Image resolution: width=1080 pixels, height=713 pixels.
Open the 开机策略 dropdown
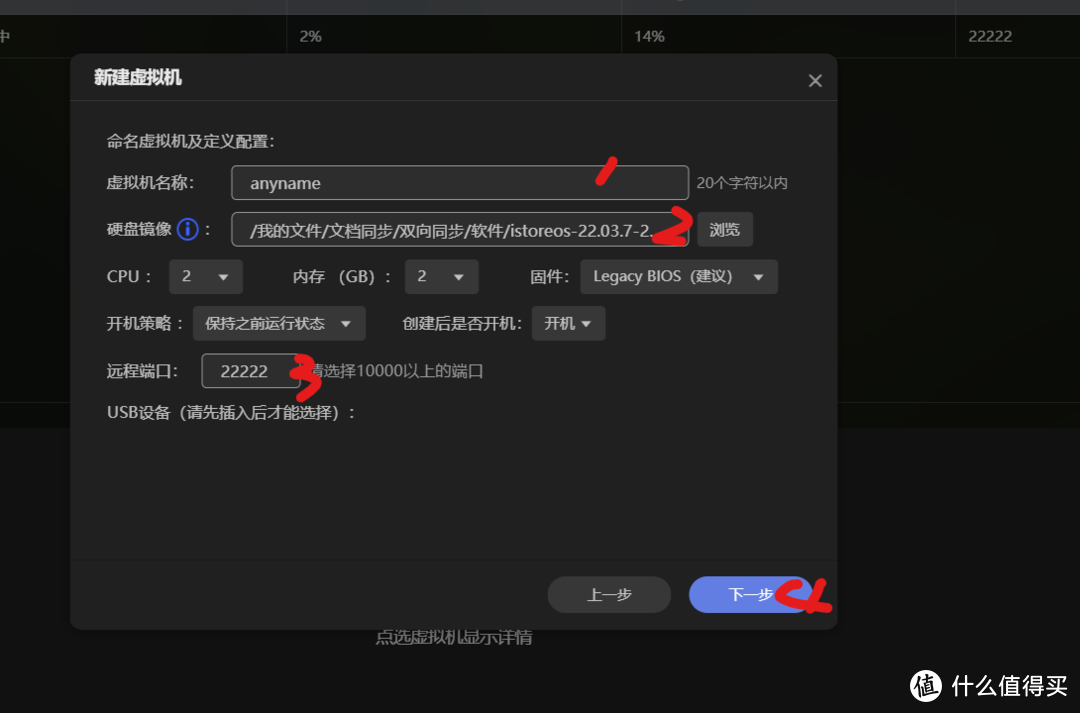pyautogui.click(x=279, y=323)
